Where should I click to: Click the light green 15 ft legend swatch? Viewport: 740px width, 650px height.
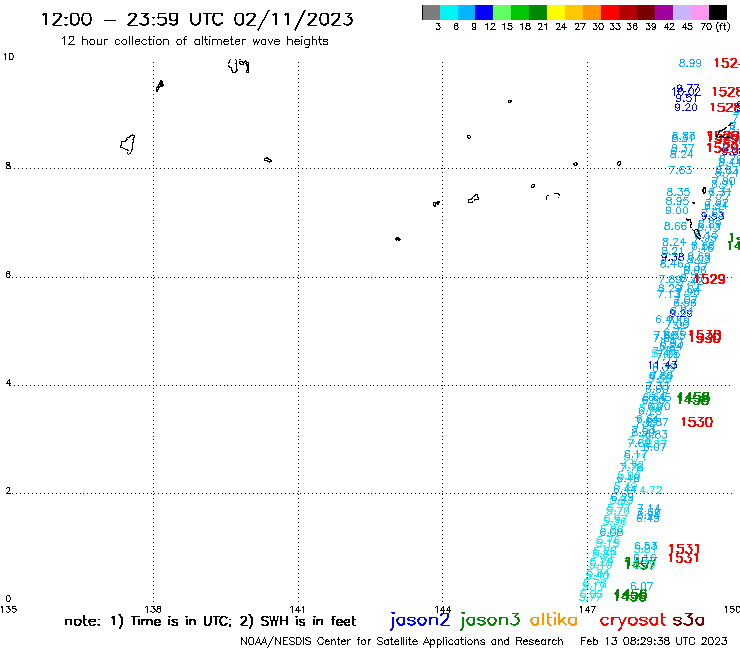(502, 12)
